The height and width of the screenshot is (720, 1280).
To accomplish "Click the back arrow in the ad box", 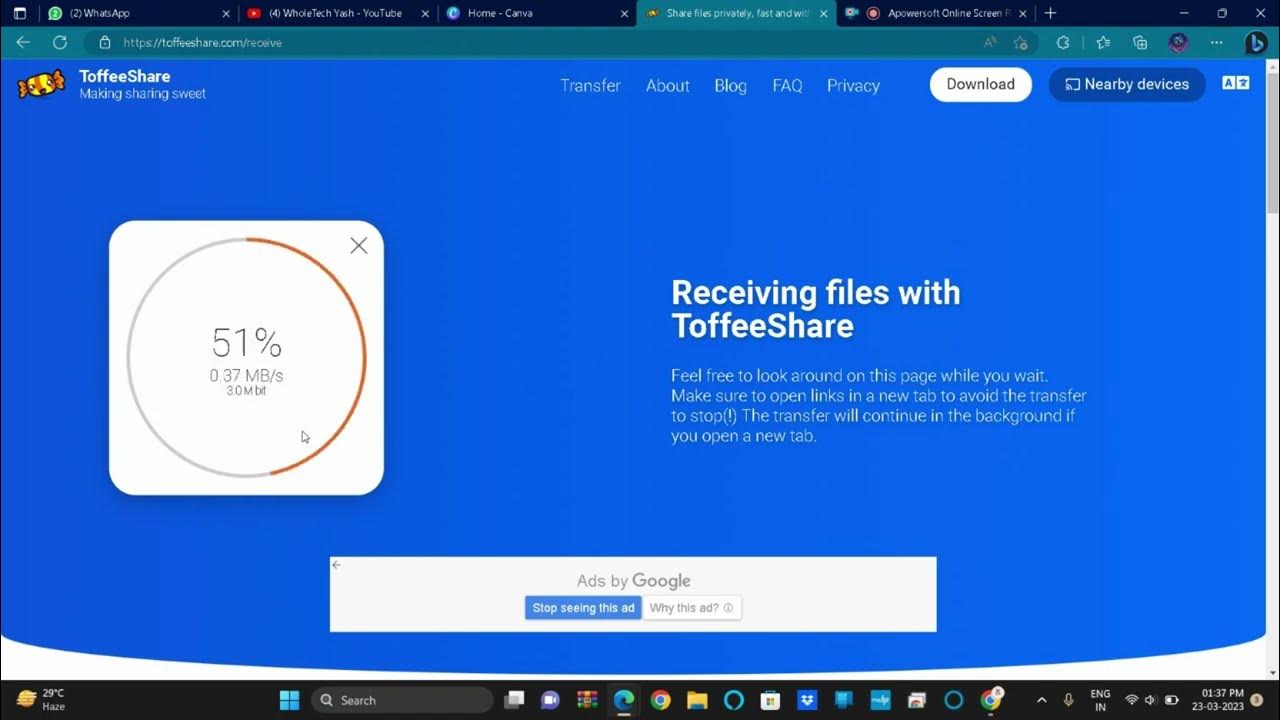I will click(x=337, y=565).
